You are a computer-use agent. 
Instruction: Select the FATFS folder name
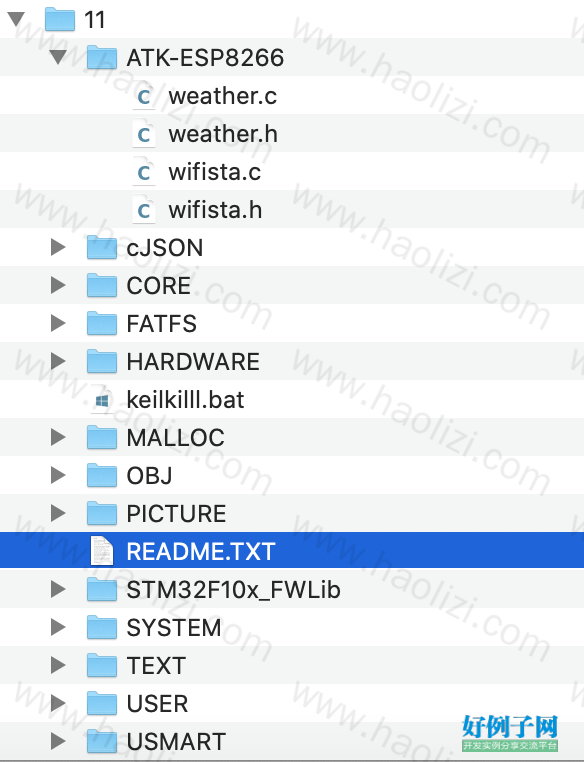point(161,324)
